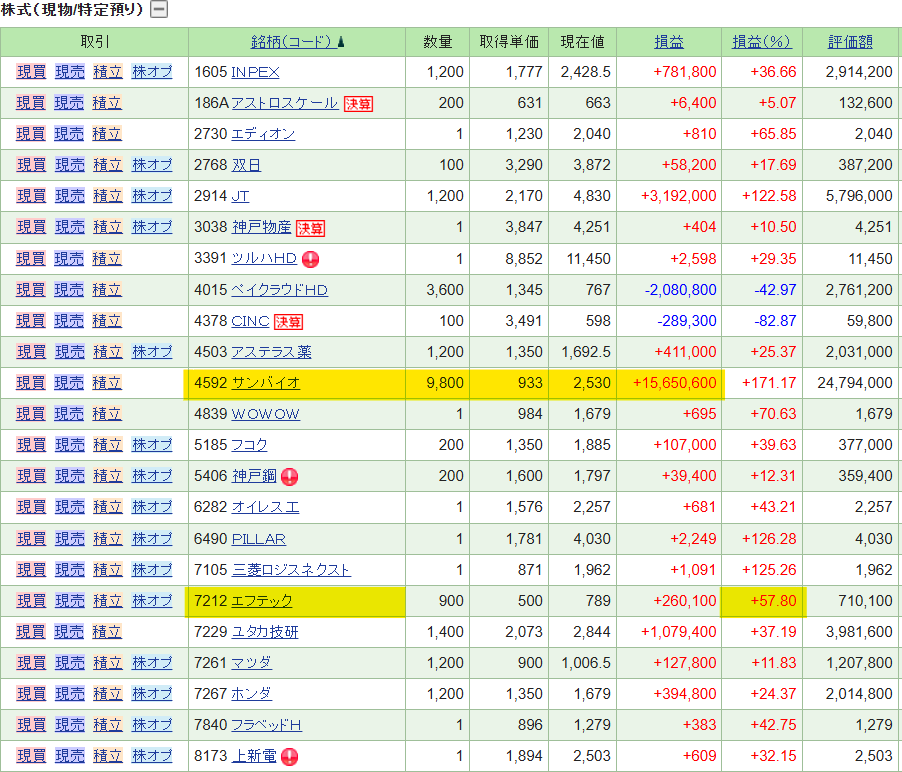Open the オイレス工 stock link
Image resolution: width=902 pixels, height=772 pixels.
coord(265,507)
